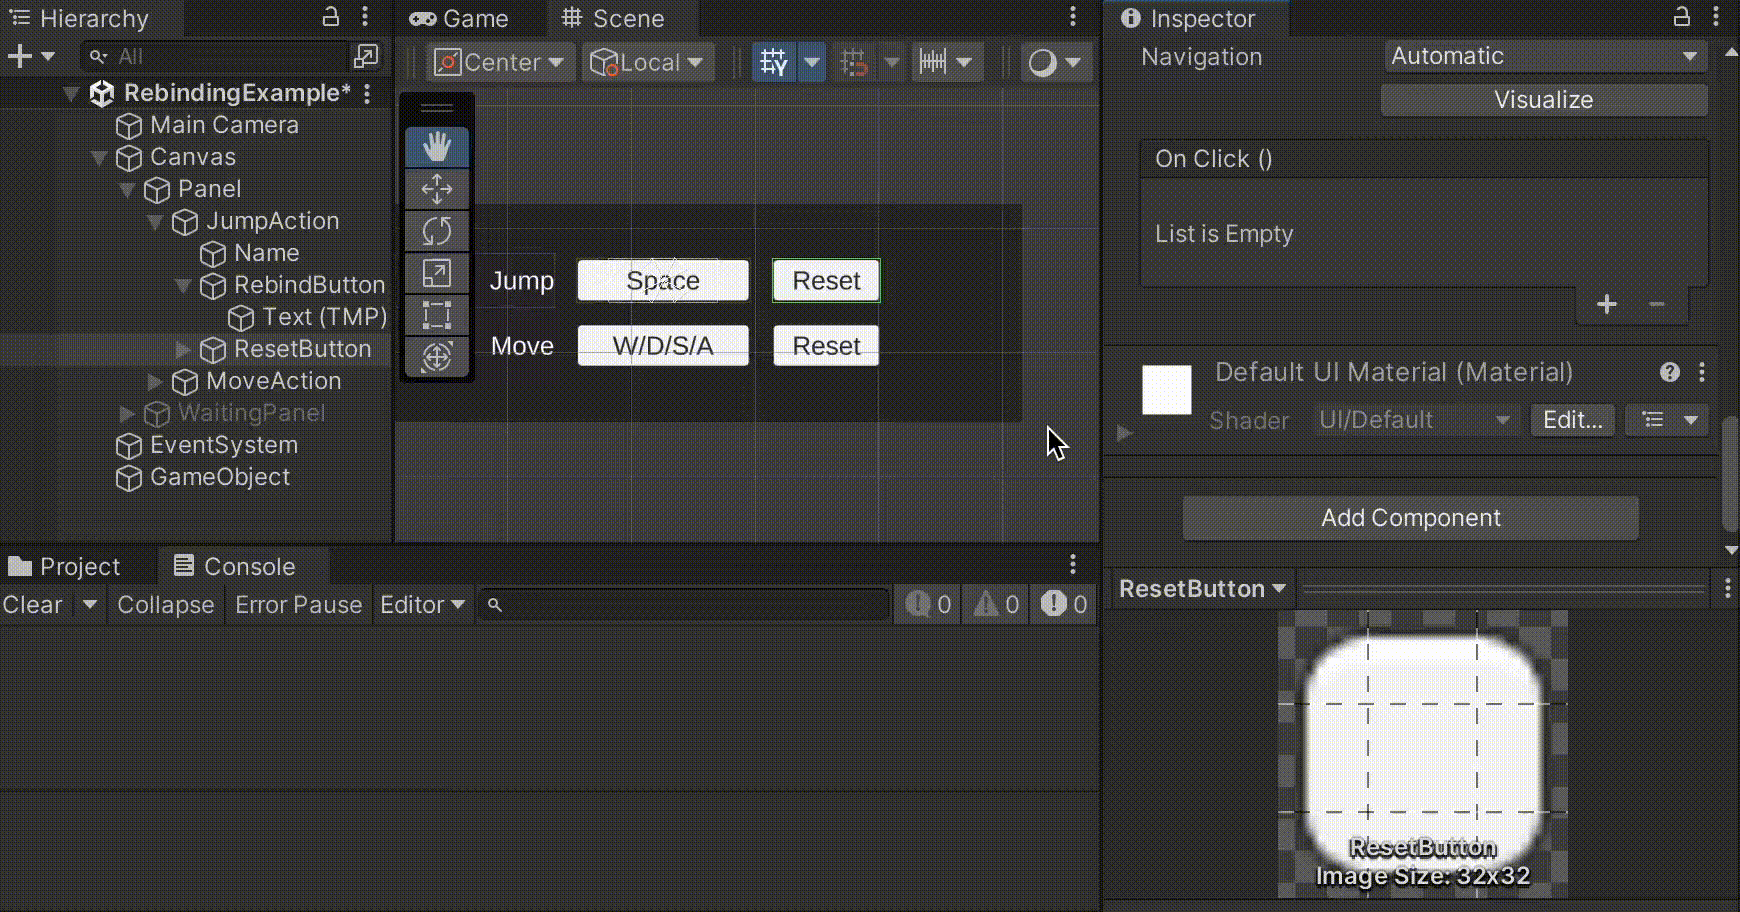This screenshot has height=912, width=1740.
Task: Collapse the JumpAction tree node
Action: click(155, 222)
